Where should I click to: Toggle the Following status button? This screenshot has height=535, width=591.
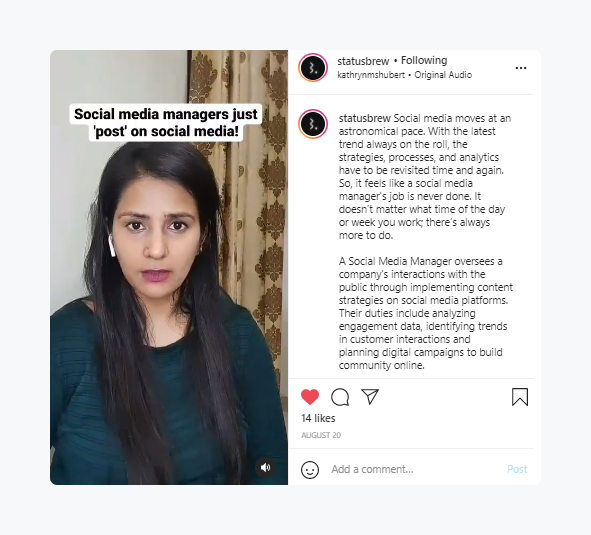coord(424,60)
